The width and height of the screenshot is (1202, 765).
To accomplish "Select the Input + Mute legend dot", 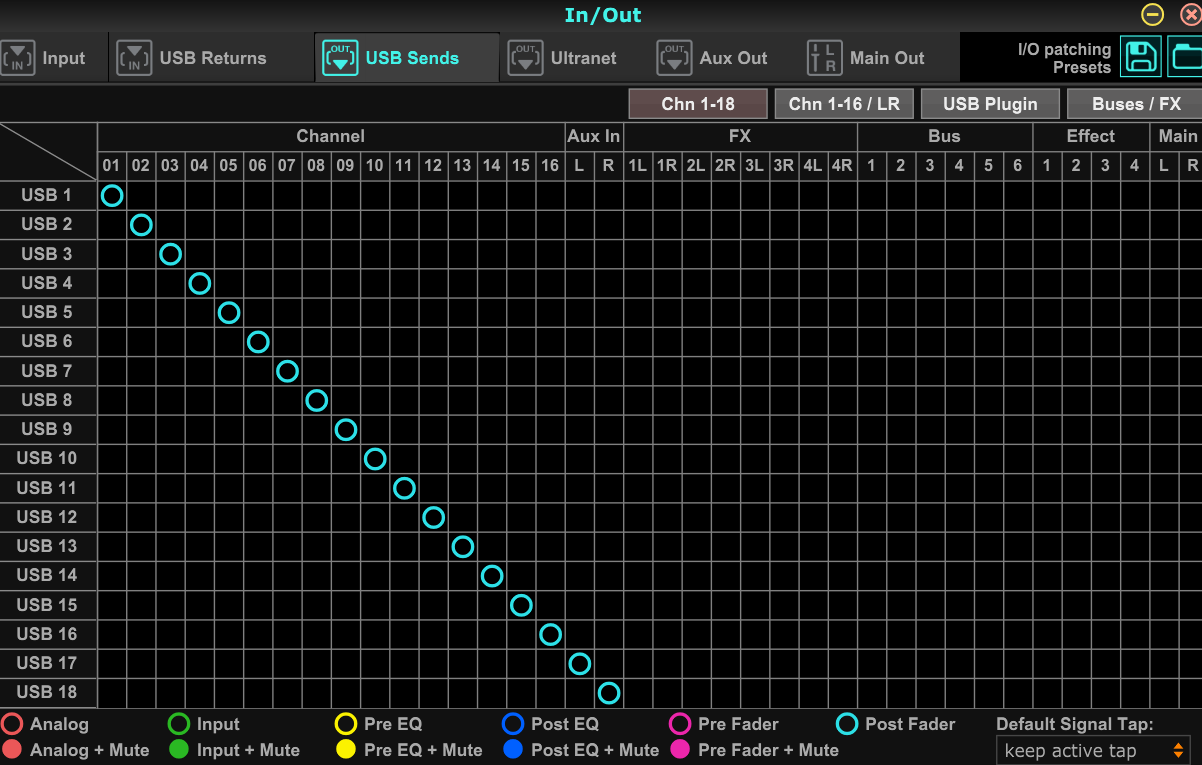I will (x=179, y=750).
